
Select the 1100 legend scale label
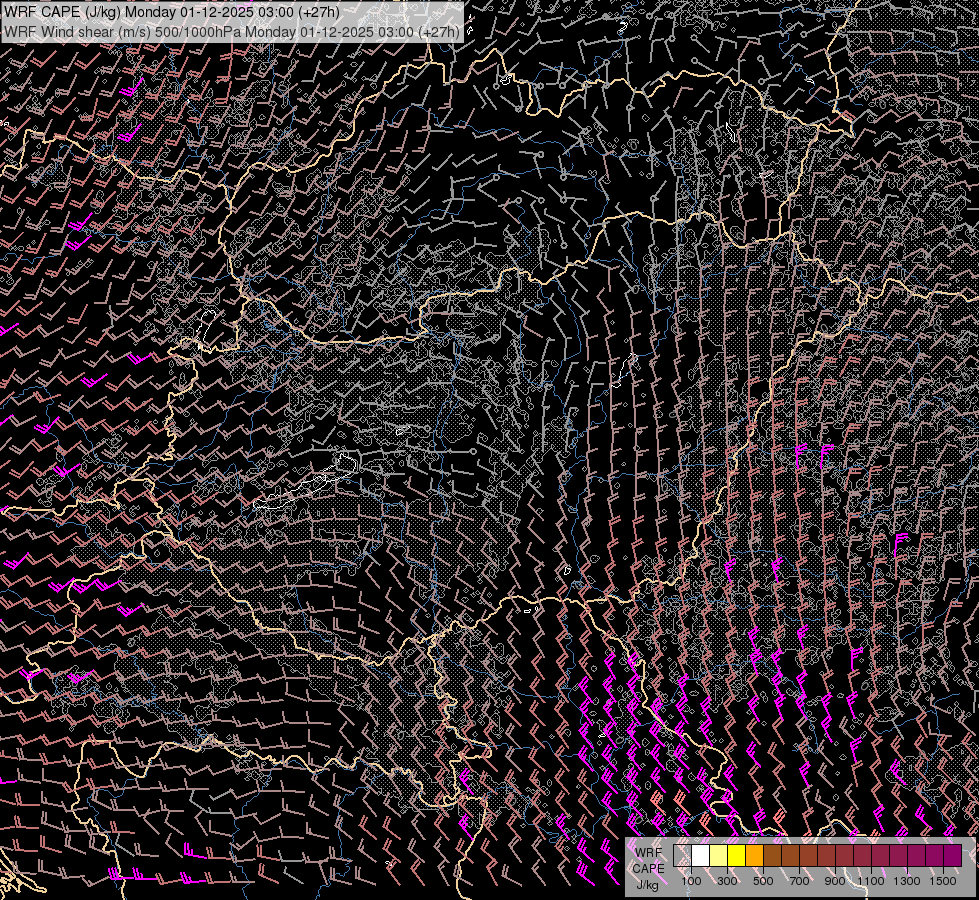coord(871,881)
